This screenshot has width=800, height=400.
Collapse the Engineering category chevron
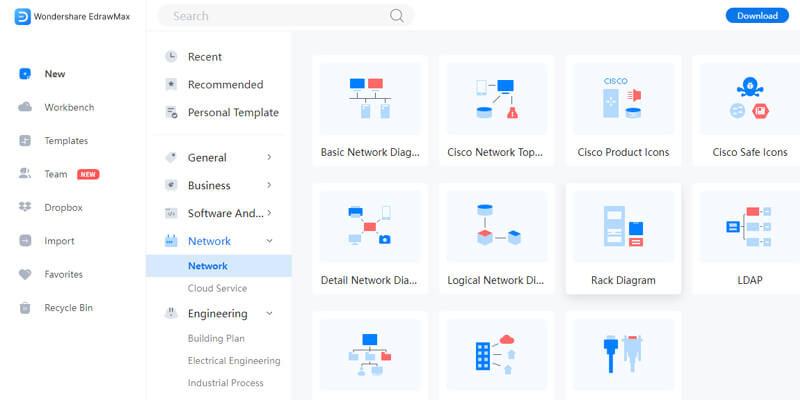coord(269,313)
